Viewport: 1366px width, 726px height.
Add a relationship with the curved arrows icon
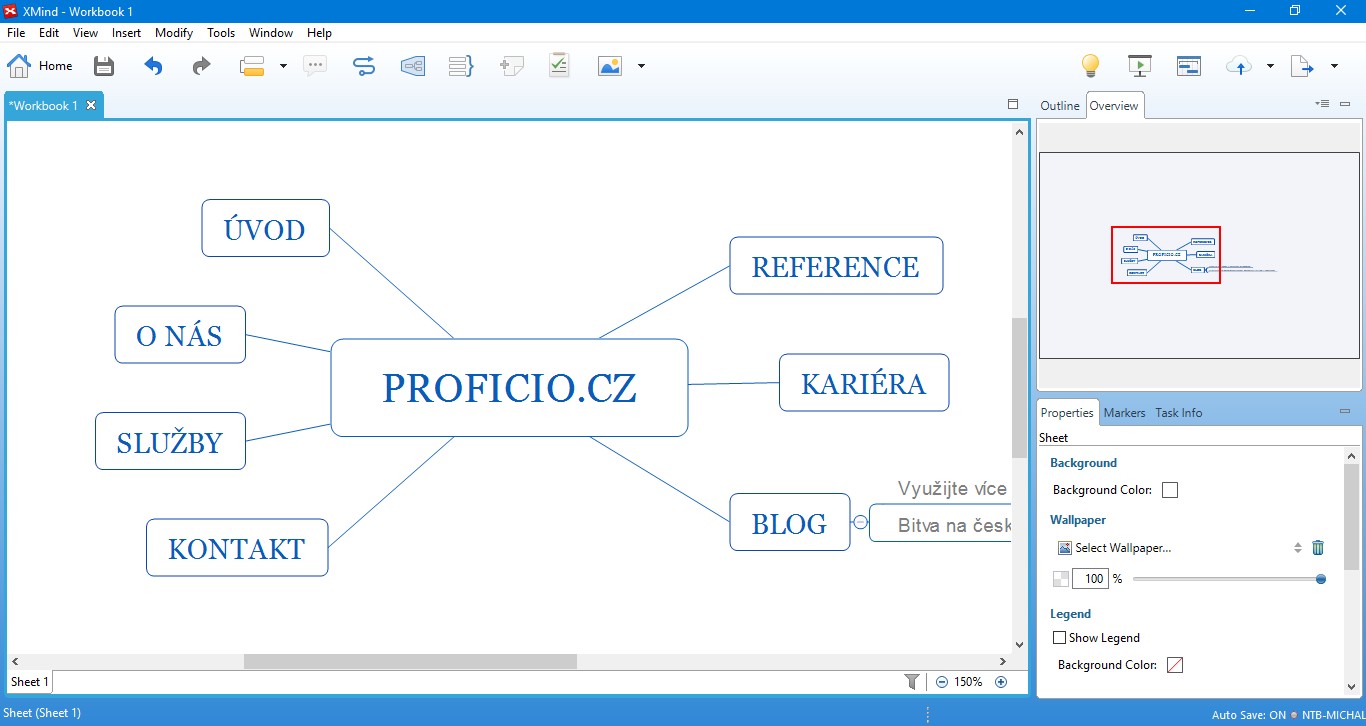[x=364, y=66]
